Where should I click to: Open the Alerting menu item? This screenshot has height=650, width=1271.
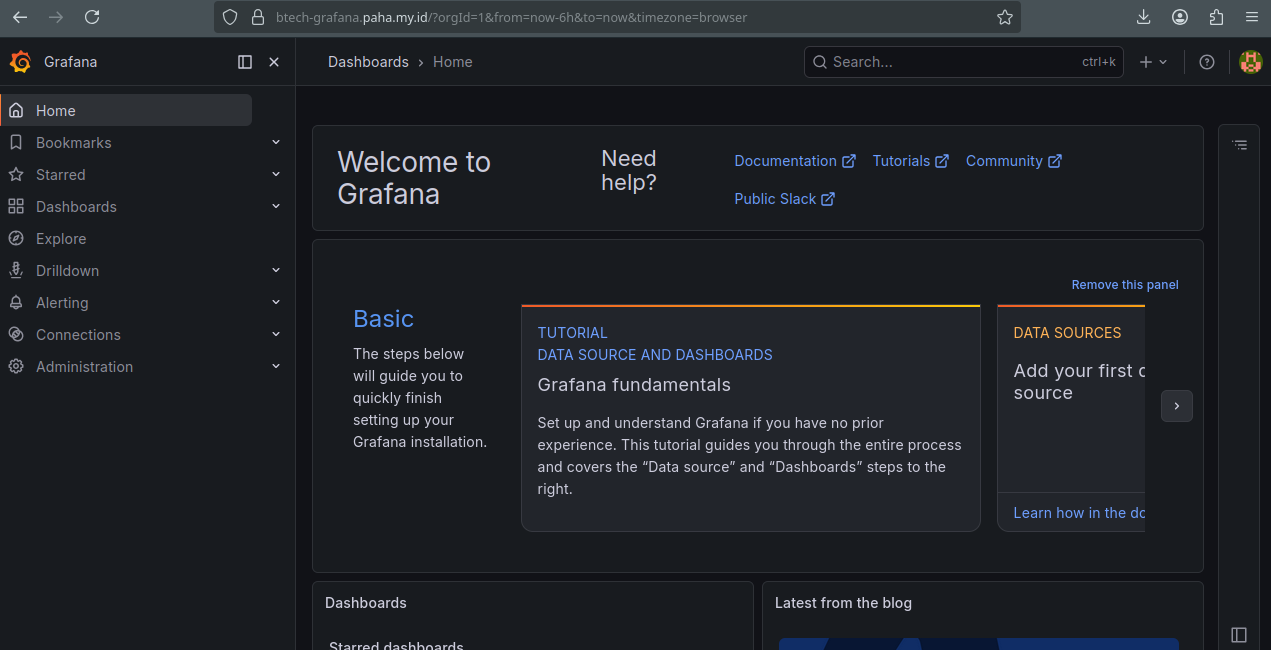point(62,303)
